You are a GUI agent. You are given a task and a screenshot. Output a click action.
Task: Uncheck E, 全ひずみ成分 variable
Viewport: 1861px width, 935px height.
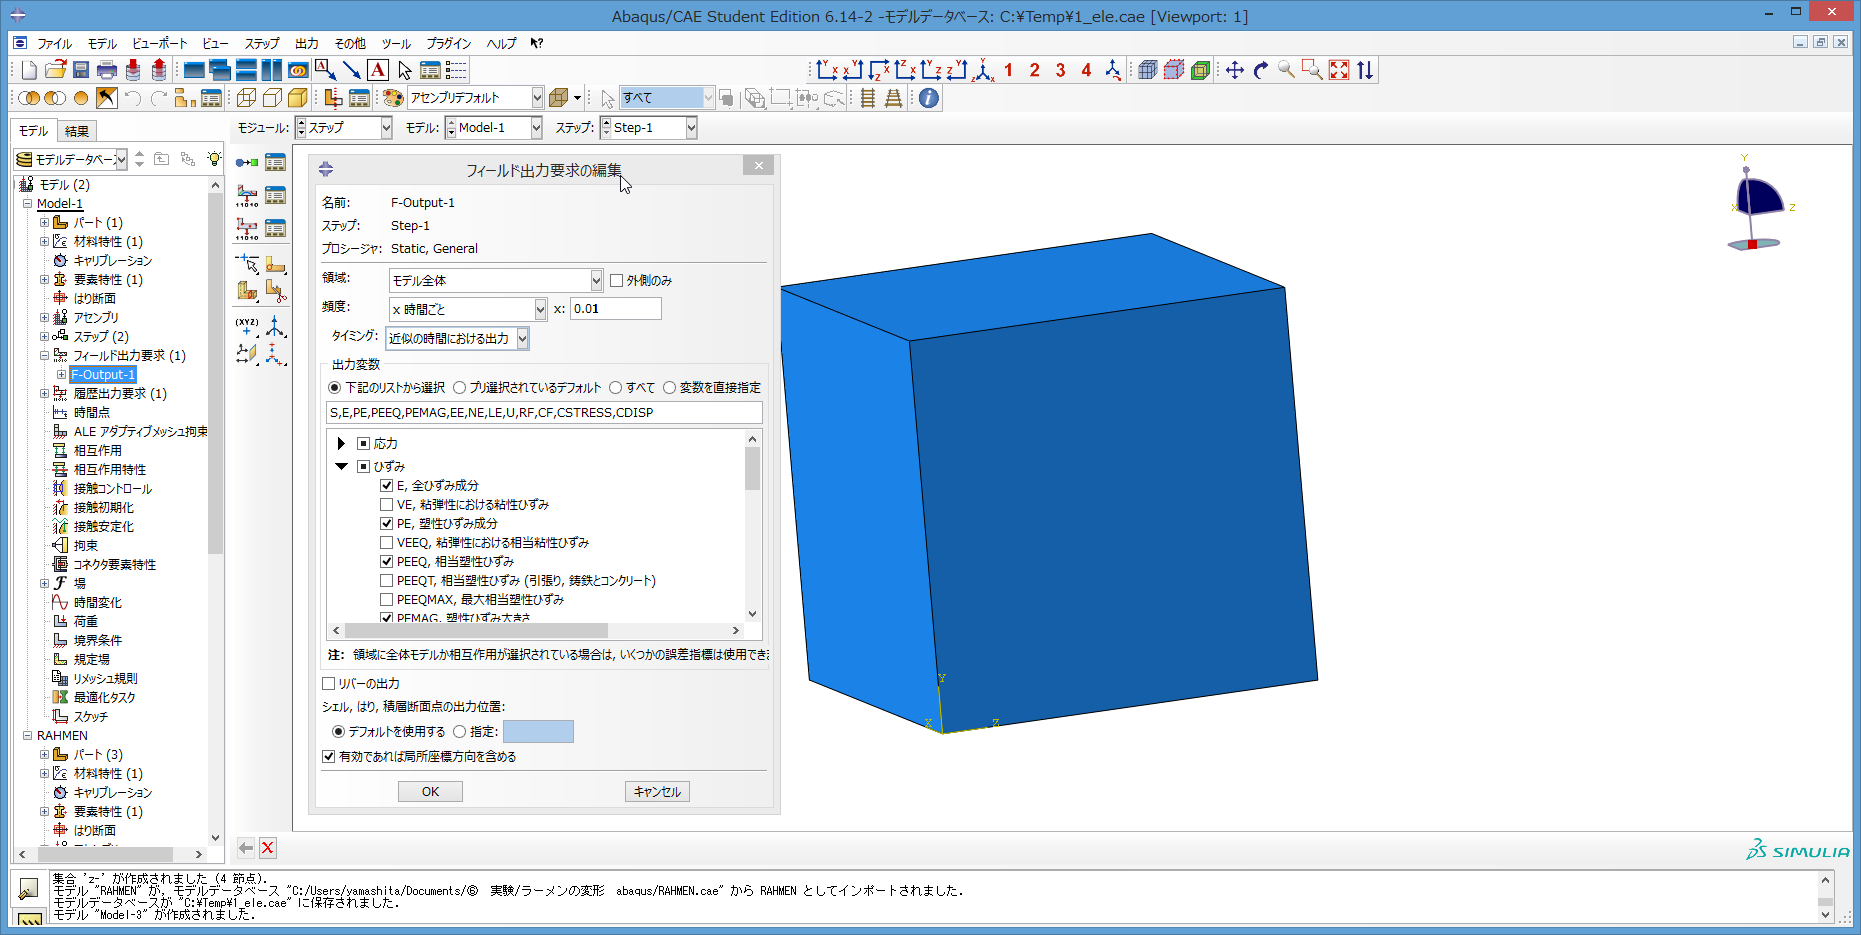pos(386,486)
